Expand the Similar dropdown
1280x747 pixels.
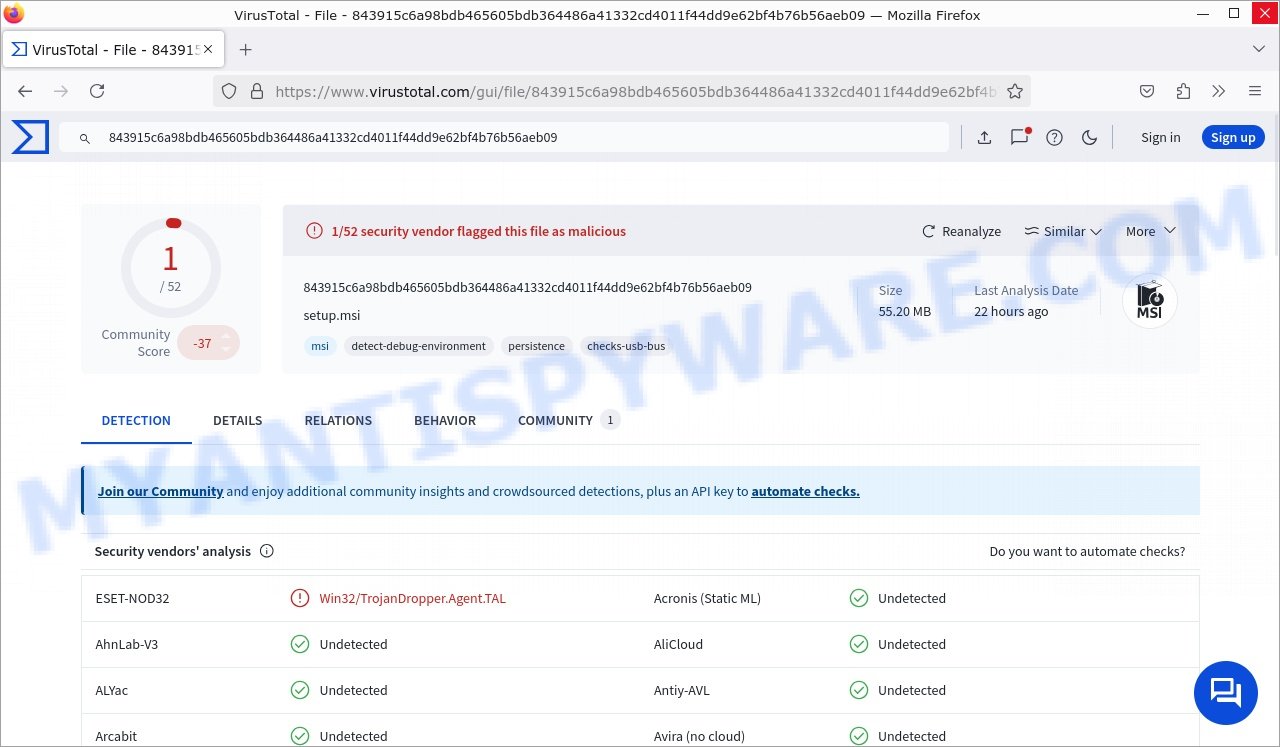1063,231
